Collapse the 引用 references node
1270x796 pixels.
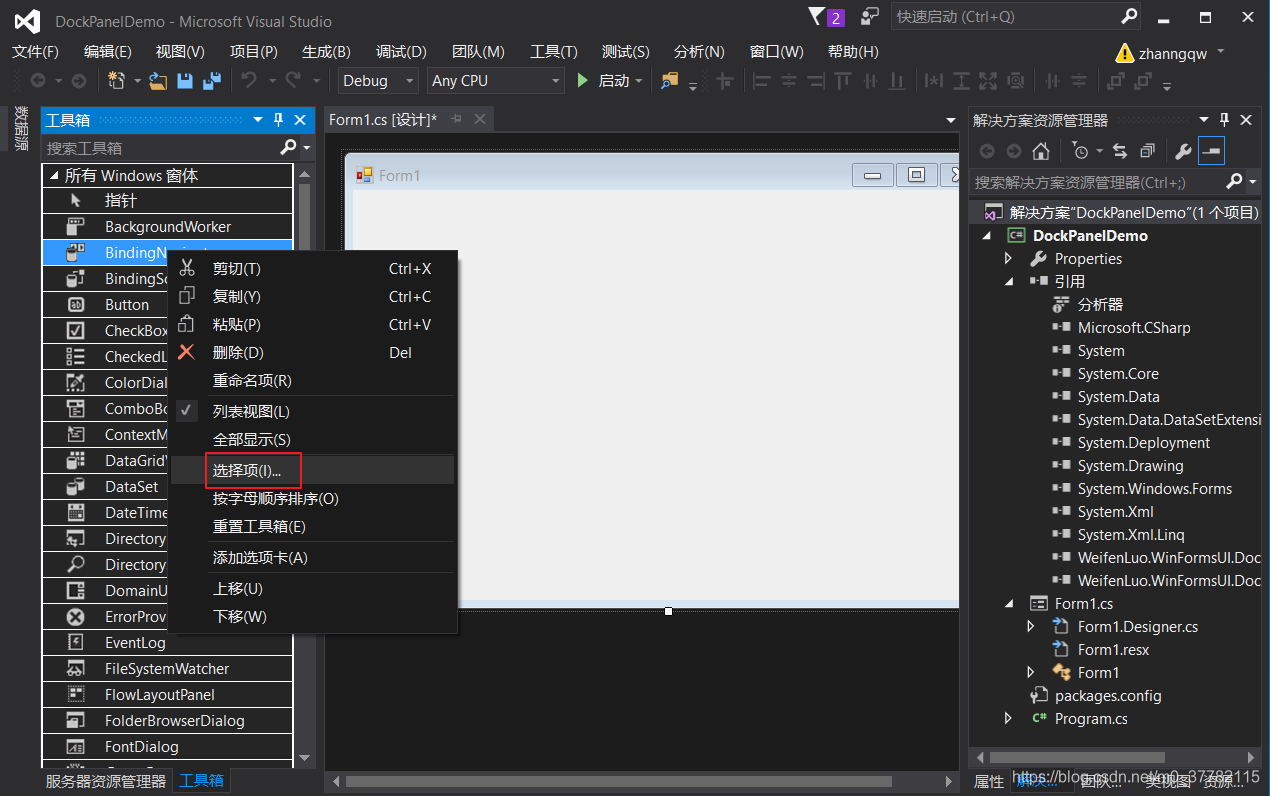[x=1008, y=282]
